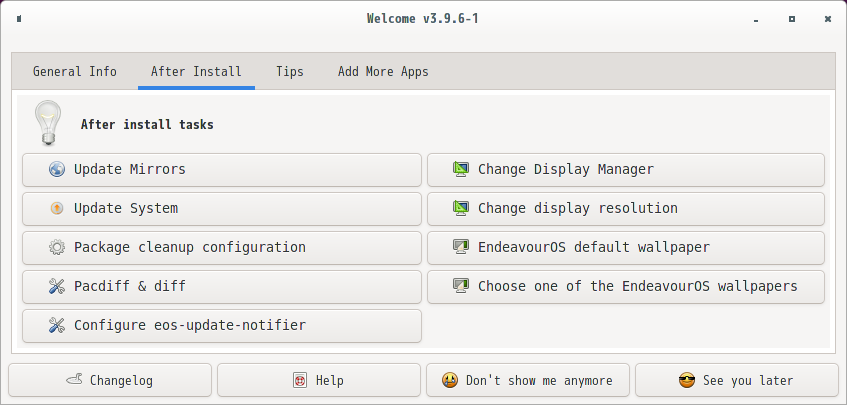Screen dimensions: 847x405
Task: Click the globe icon beside Update Mirrors
Action: coord(57,170)
